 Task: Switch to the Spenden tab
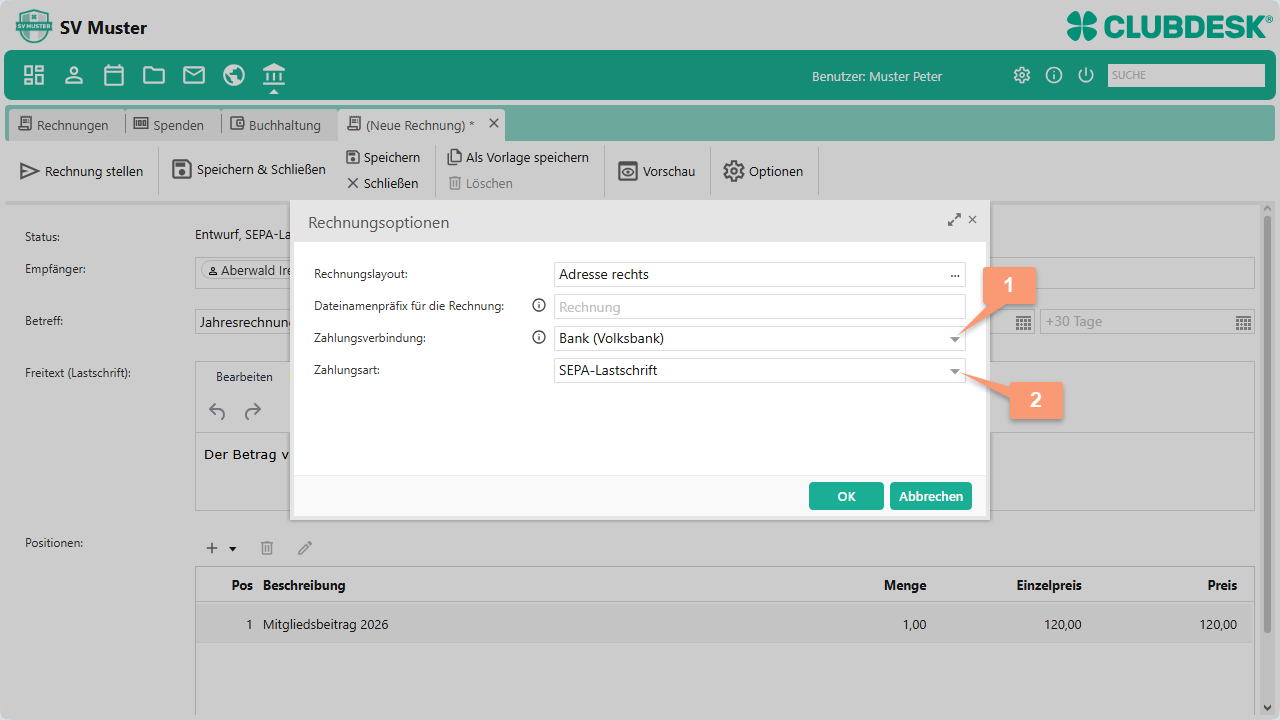coord(168,125)
